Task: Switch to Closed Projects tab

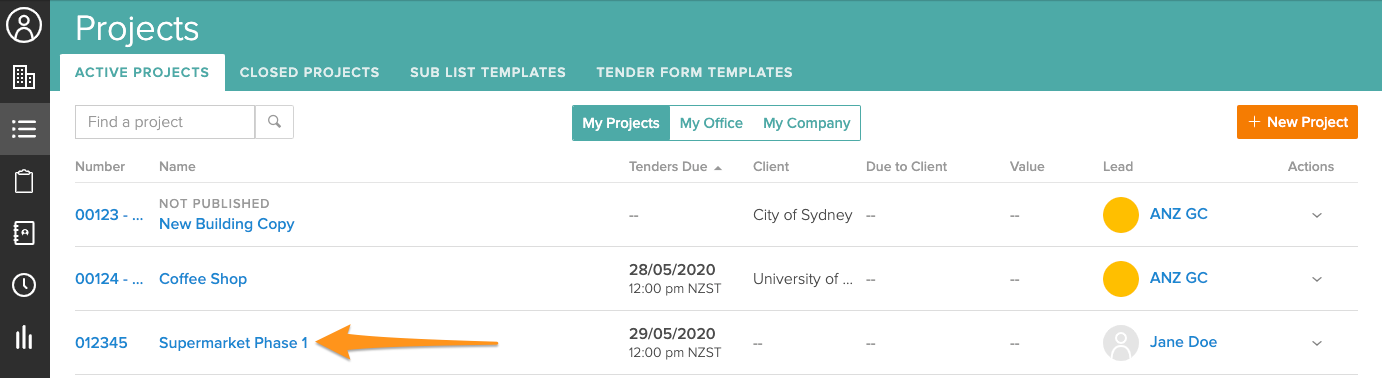Action: point(310,72)
